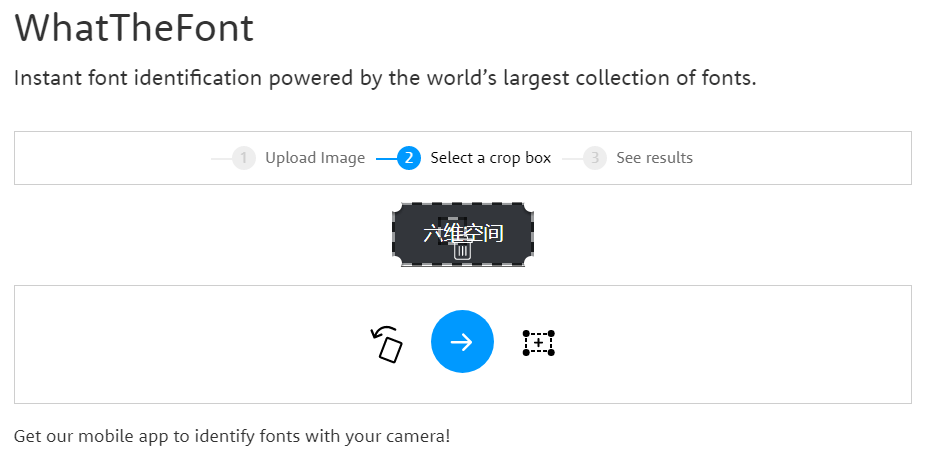
Task: Select the small inner crop box on the image
Action: pyautogui.click(x=451, y=228)
